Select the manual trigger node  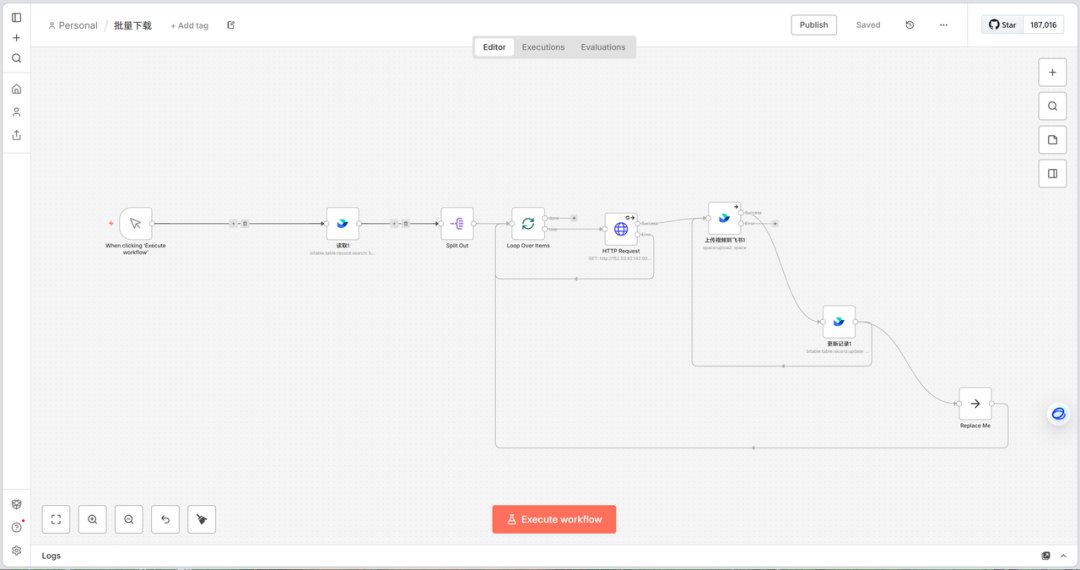point(136,224)
